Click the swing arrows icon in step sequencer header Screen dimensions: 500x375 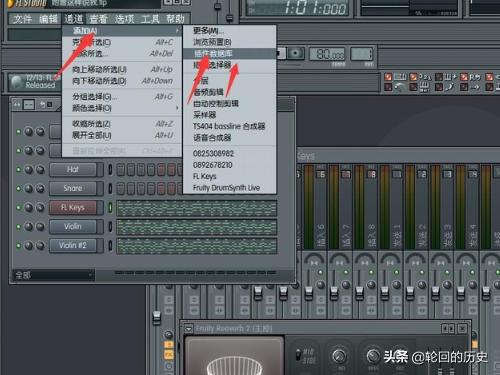coord(17,105)
